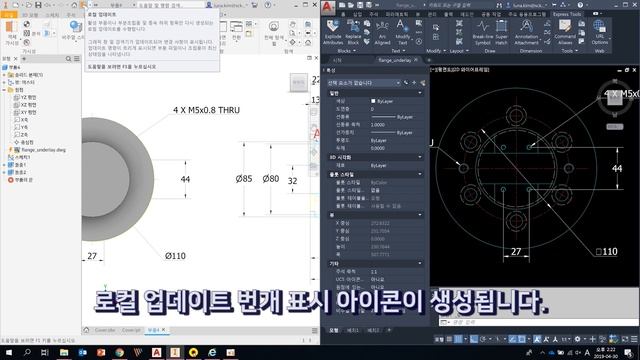Click Save icon in Inventor quick access toolbar

(x=38, y=5)
